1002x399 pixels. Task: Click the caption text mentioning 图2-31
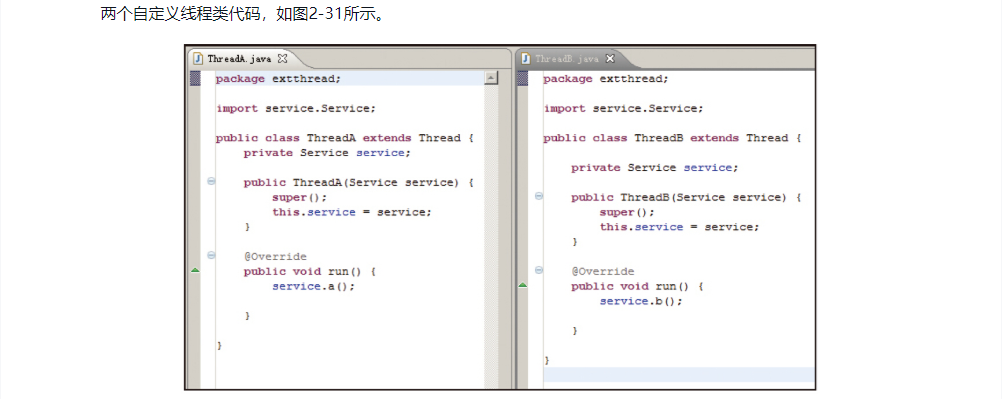[244, 14]
